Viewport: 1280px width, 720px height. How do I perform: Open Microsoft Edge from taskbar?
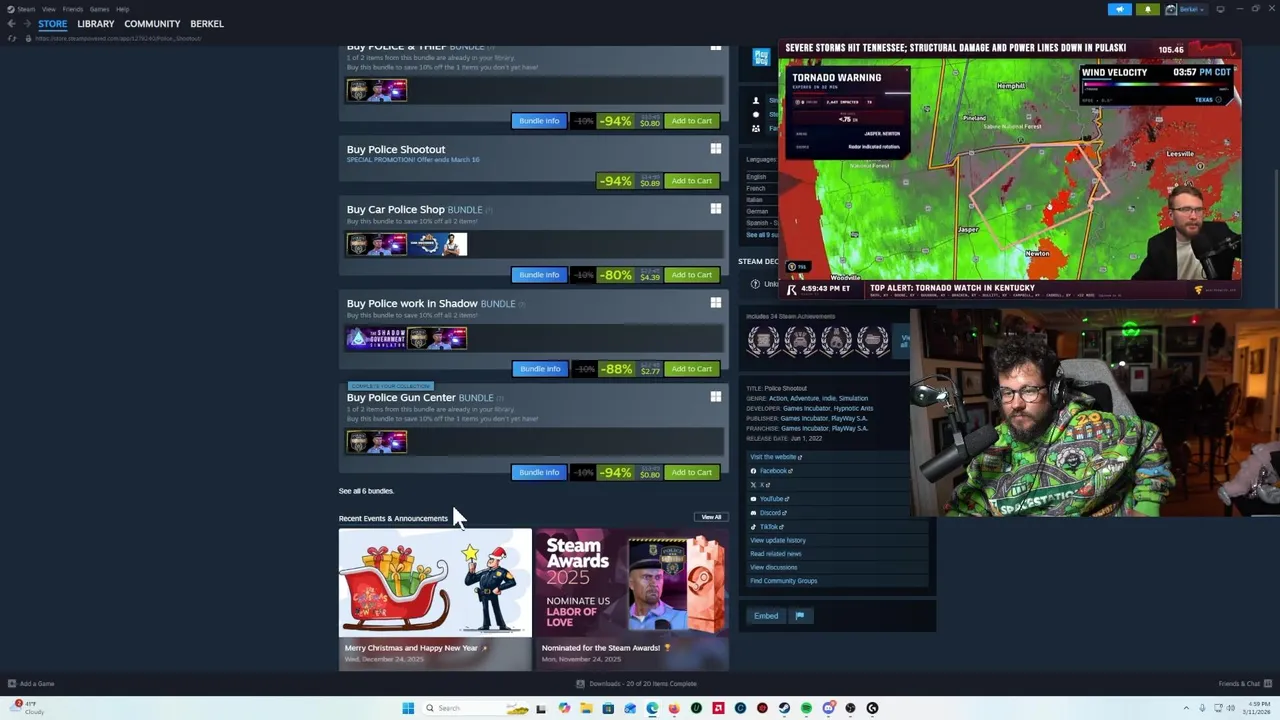pyautogui.click(x=652, y=708)
